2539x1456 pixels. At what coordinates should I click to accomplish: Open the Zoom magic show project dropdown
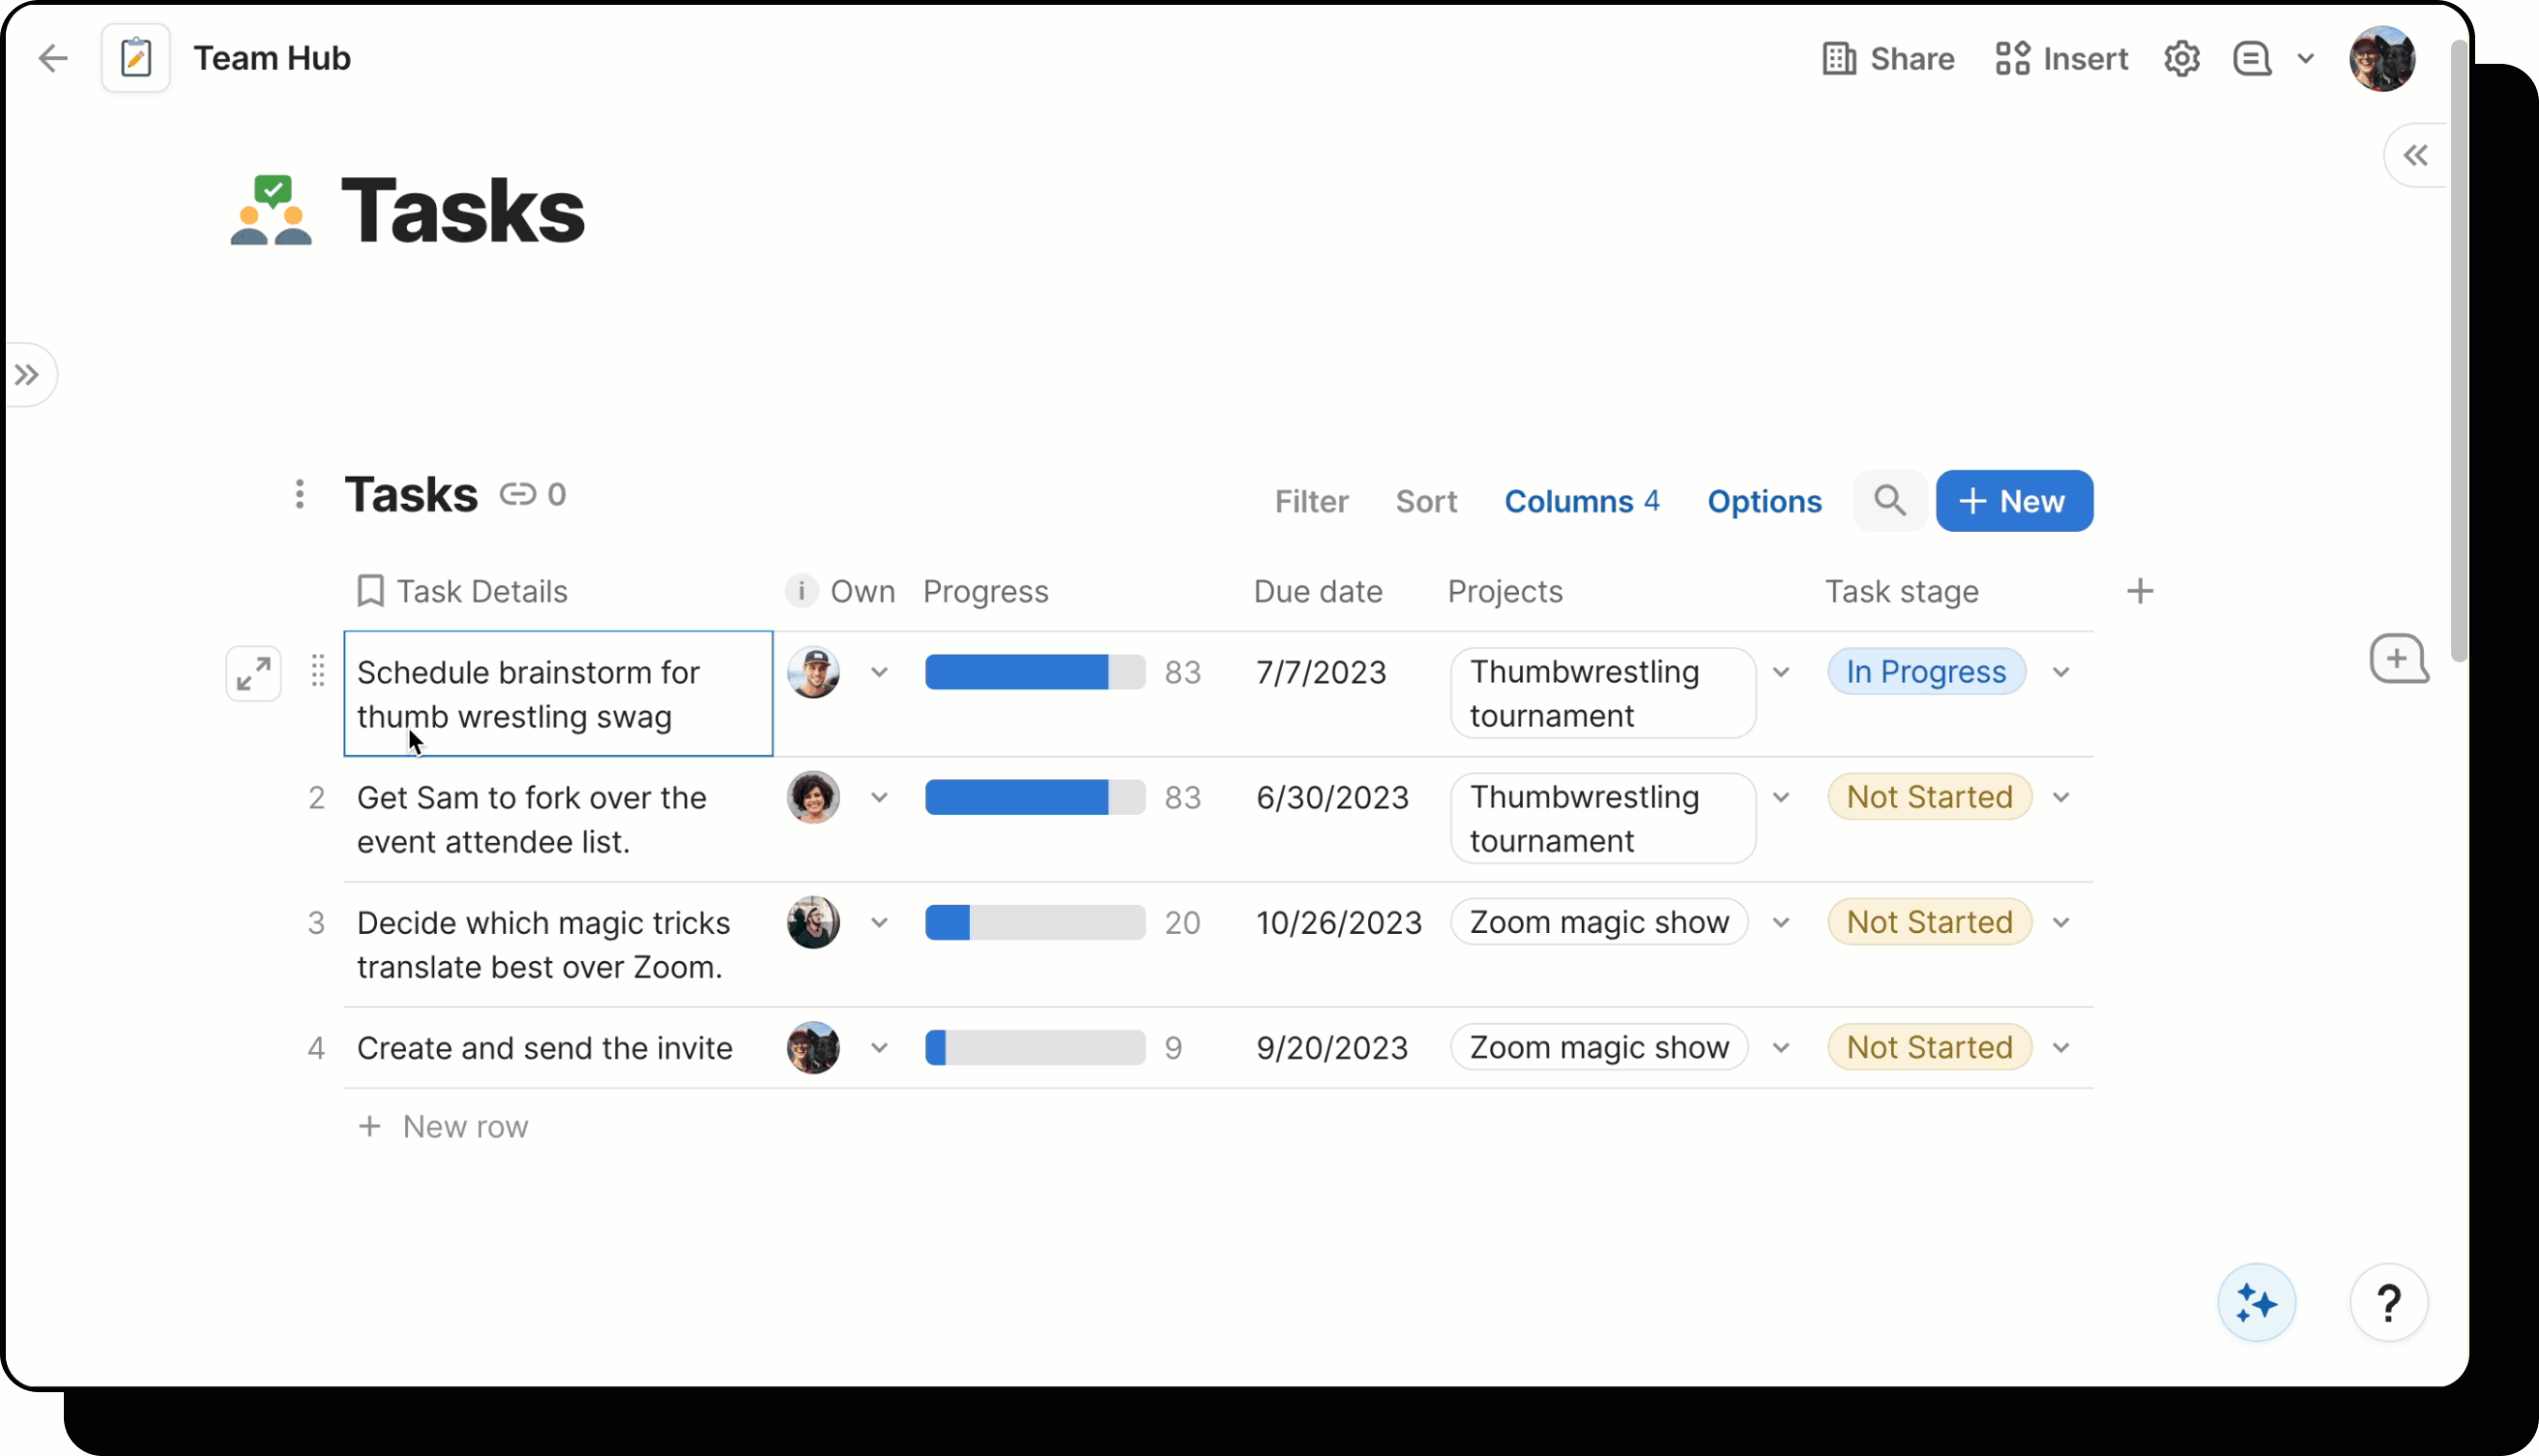point(1783,922)
